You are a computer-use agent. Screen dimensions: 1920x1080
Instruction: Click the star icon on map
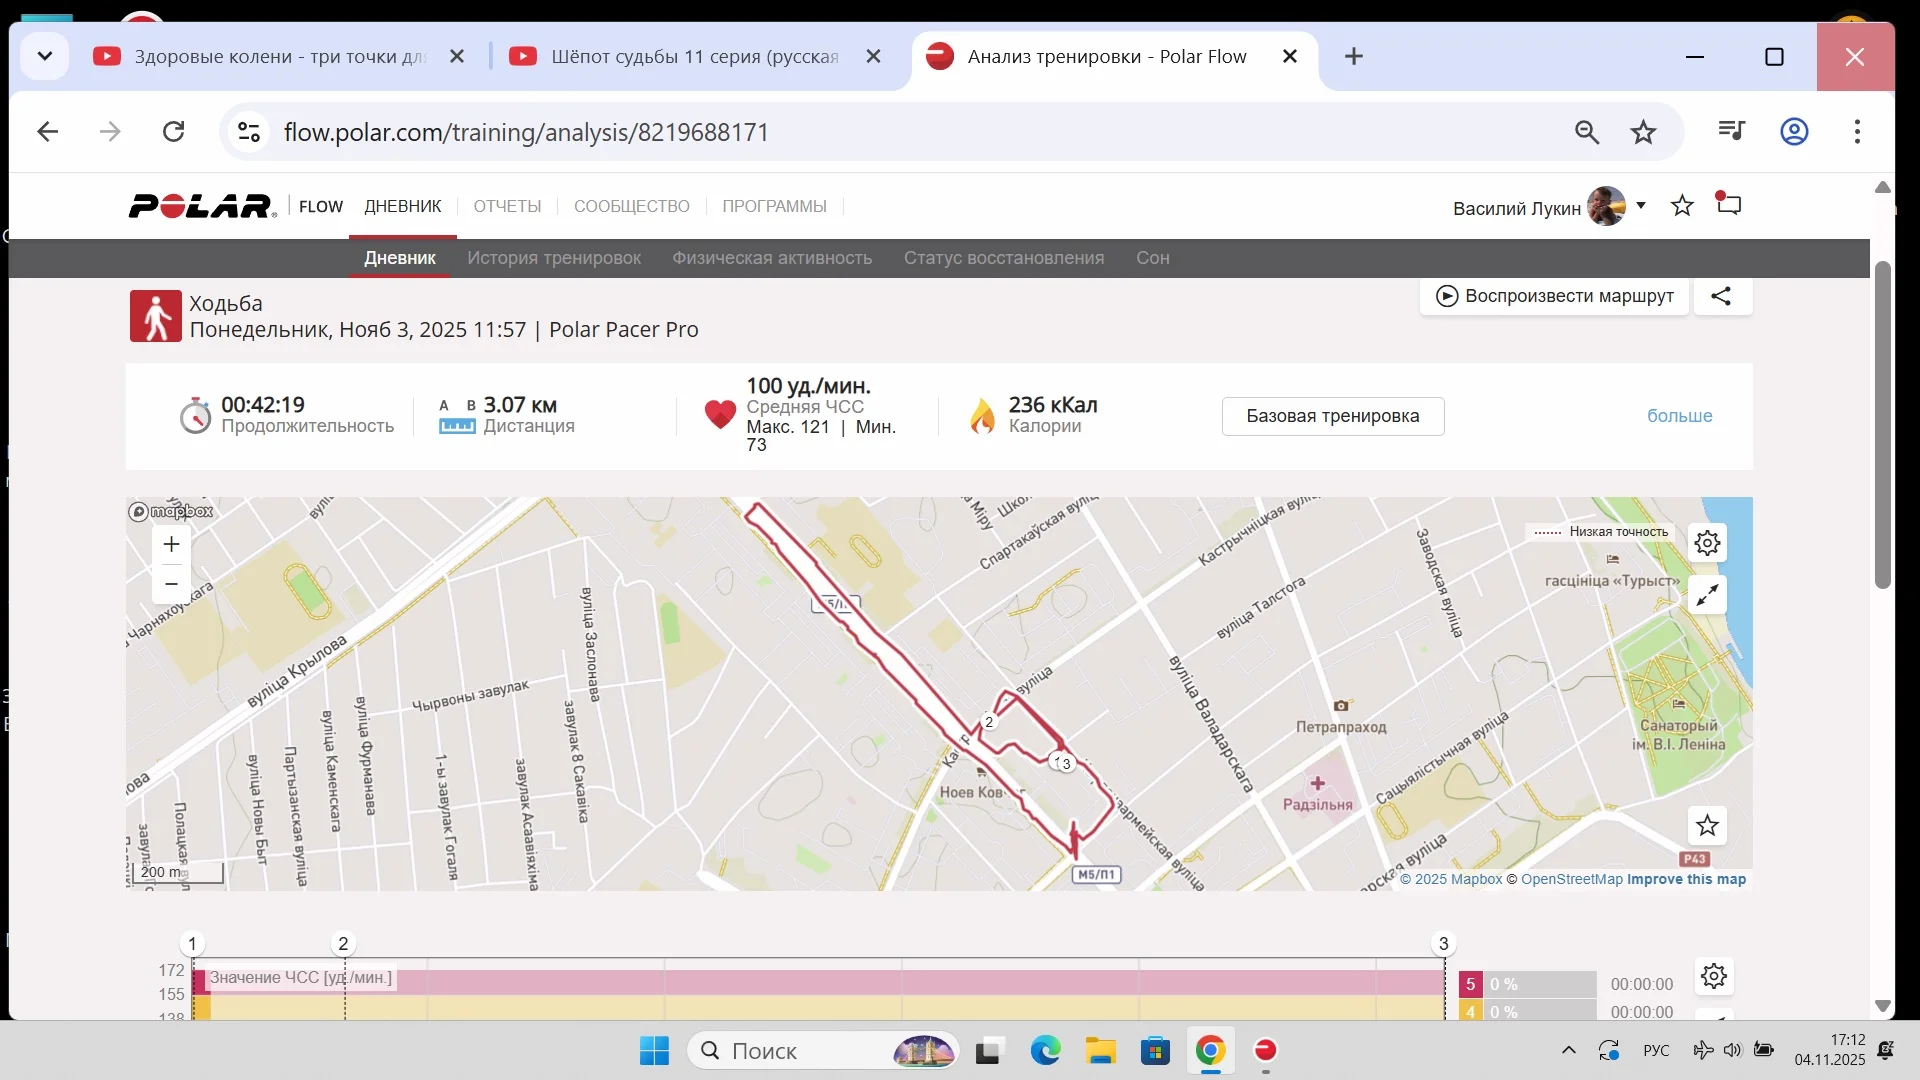(1707, 826)
